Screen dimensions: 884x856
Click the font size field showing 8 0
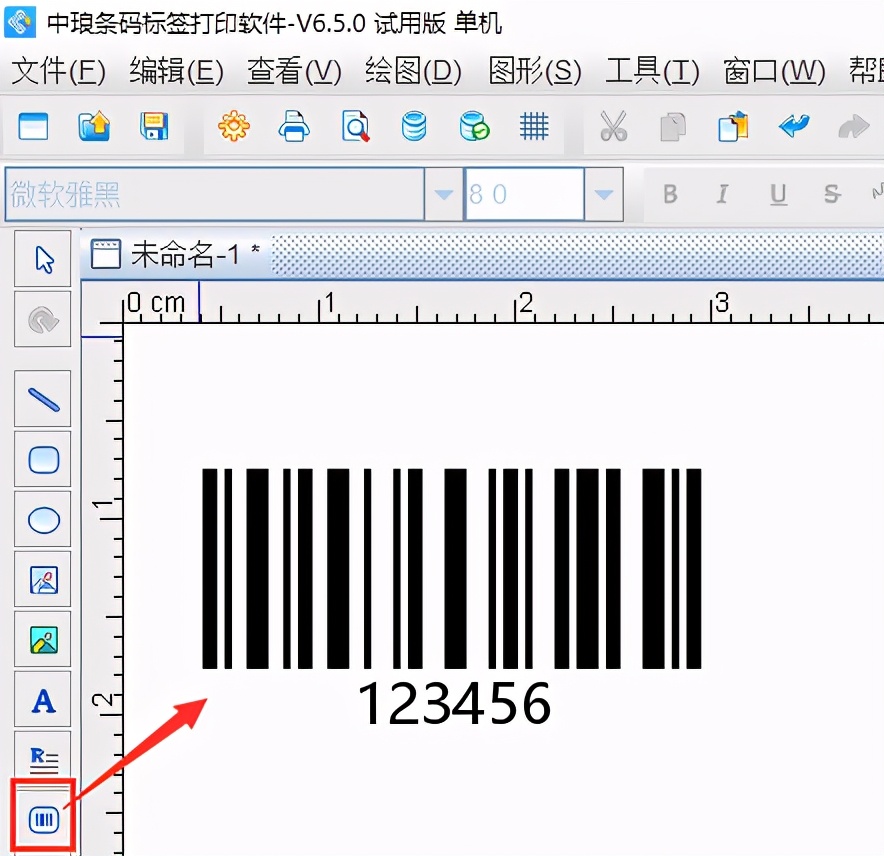tap(524, 194)
